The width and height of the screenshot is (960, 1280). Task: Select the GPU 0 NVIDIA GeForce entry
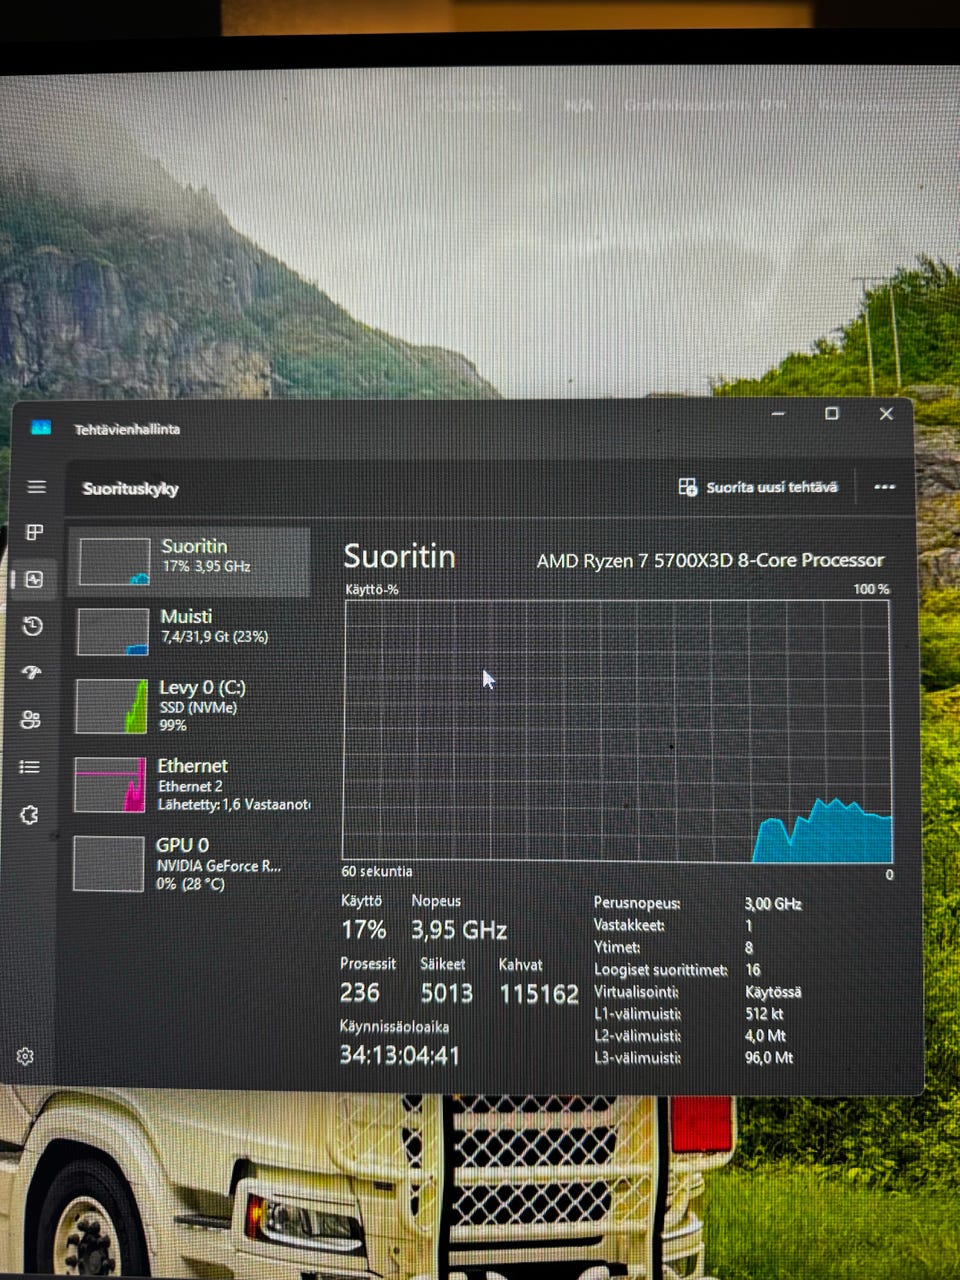(188, 864)
